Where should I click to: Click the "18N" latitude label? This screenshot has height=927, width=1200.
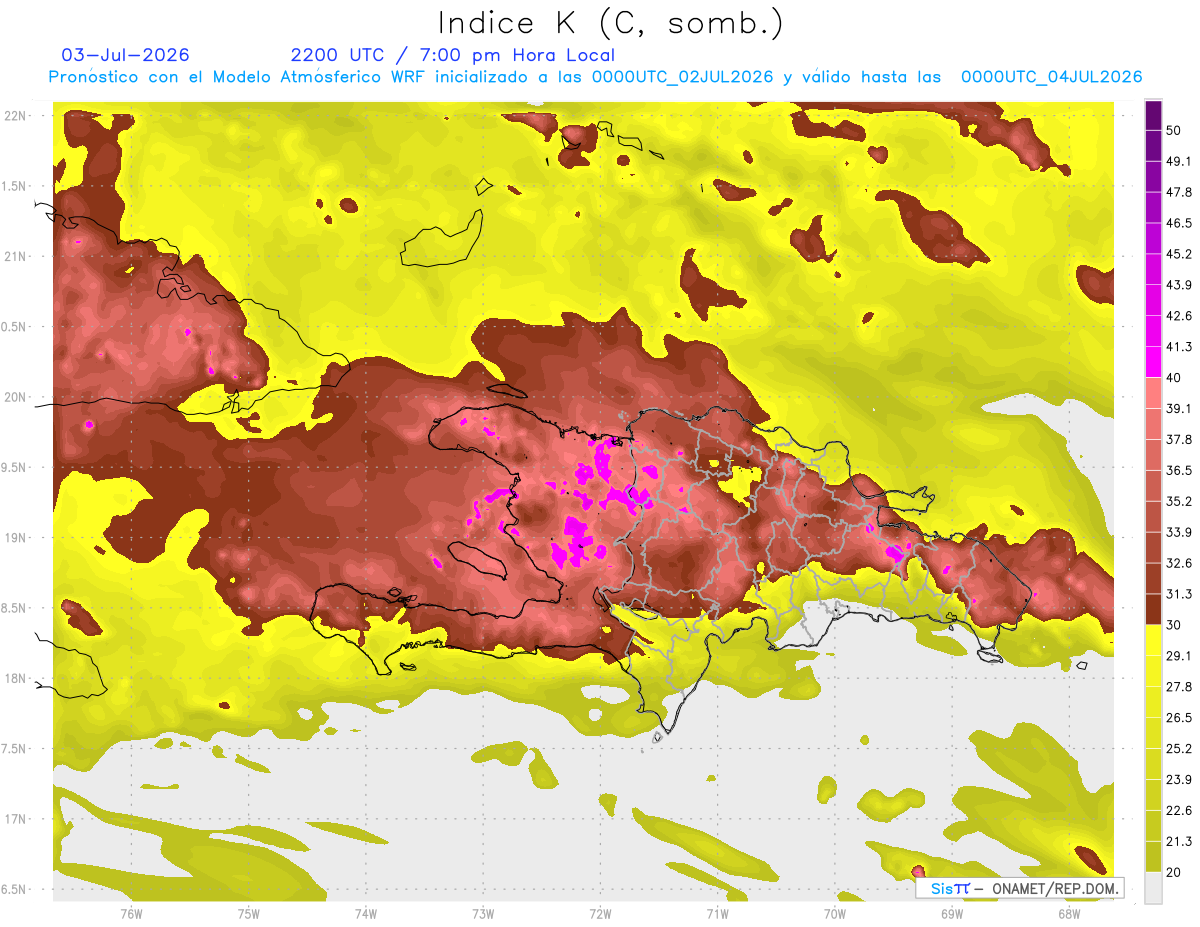tap(15, 678)
